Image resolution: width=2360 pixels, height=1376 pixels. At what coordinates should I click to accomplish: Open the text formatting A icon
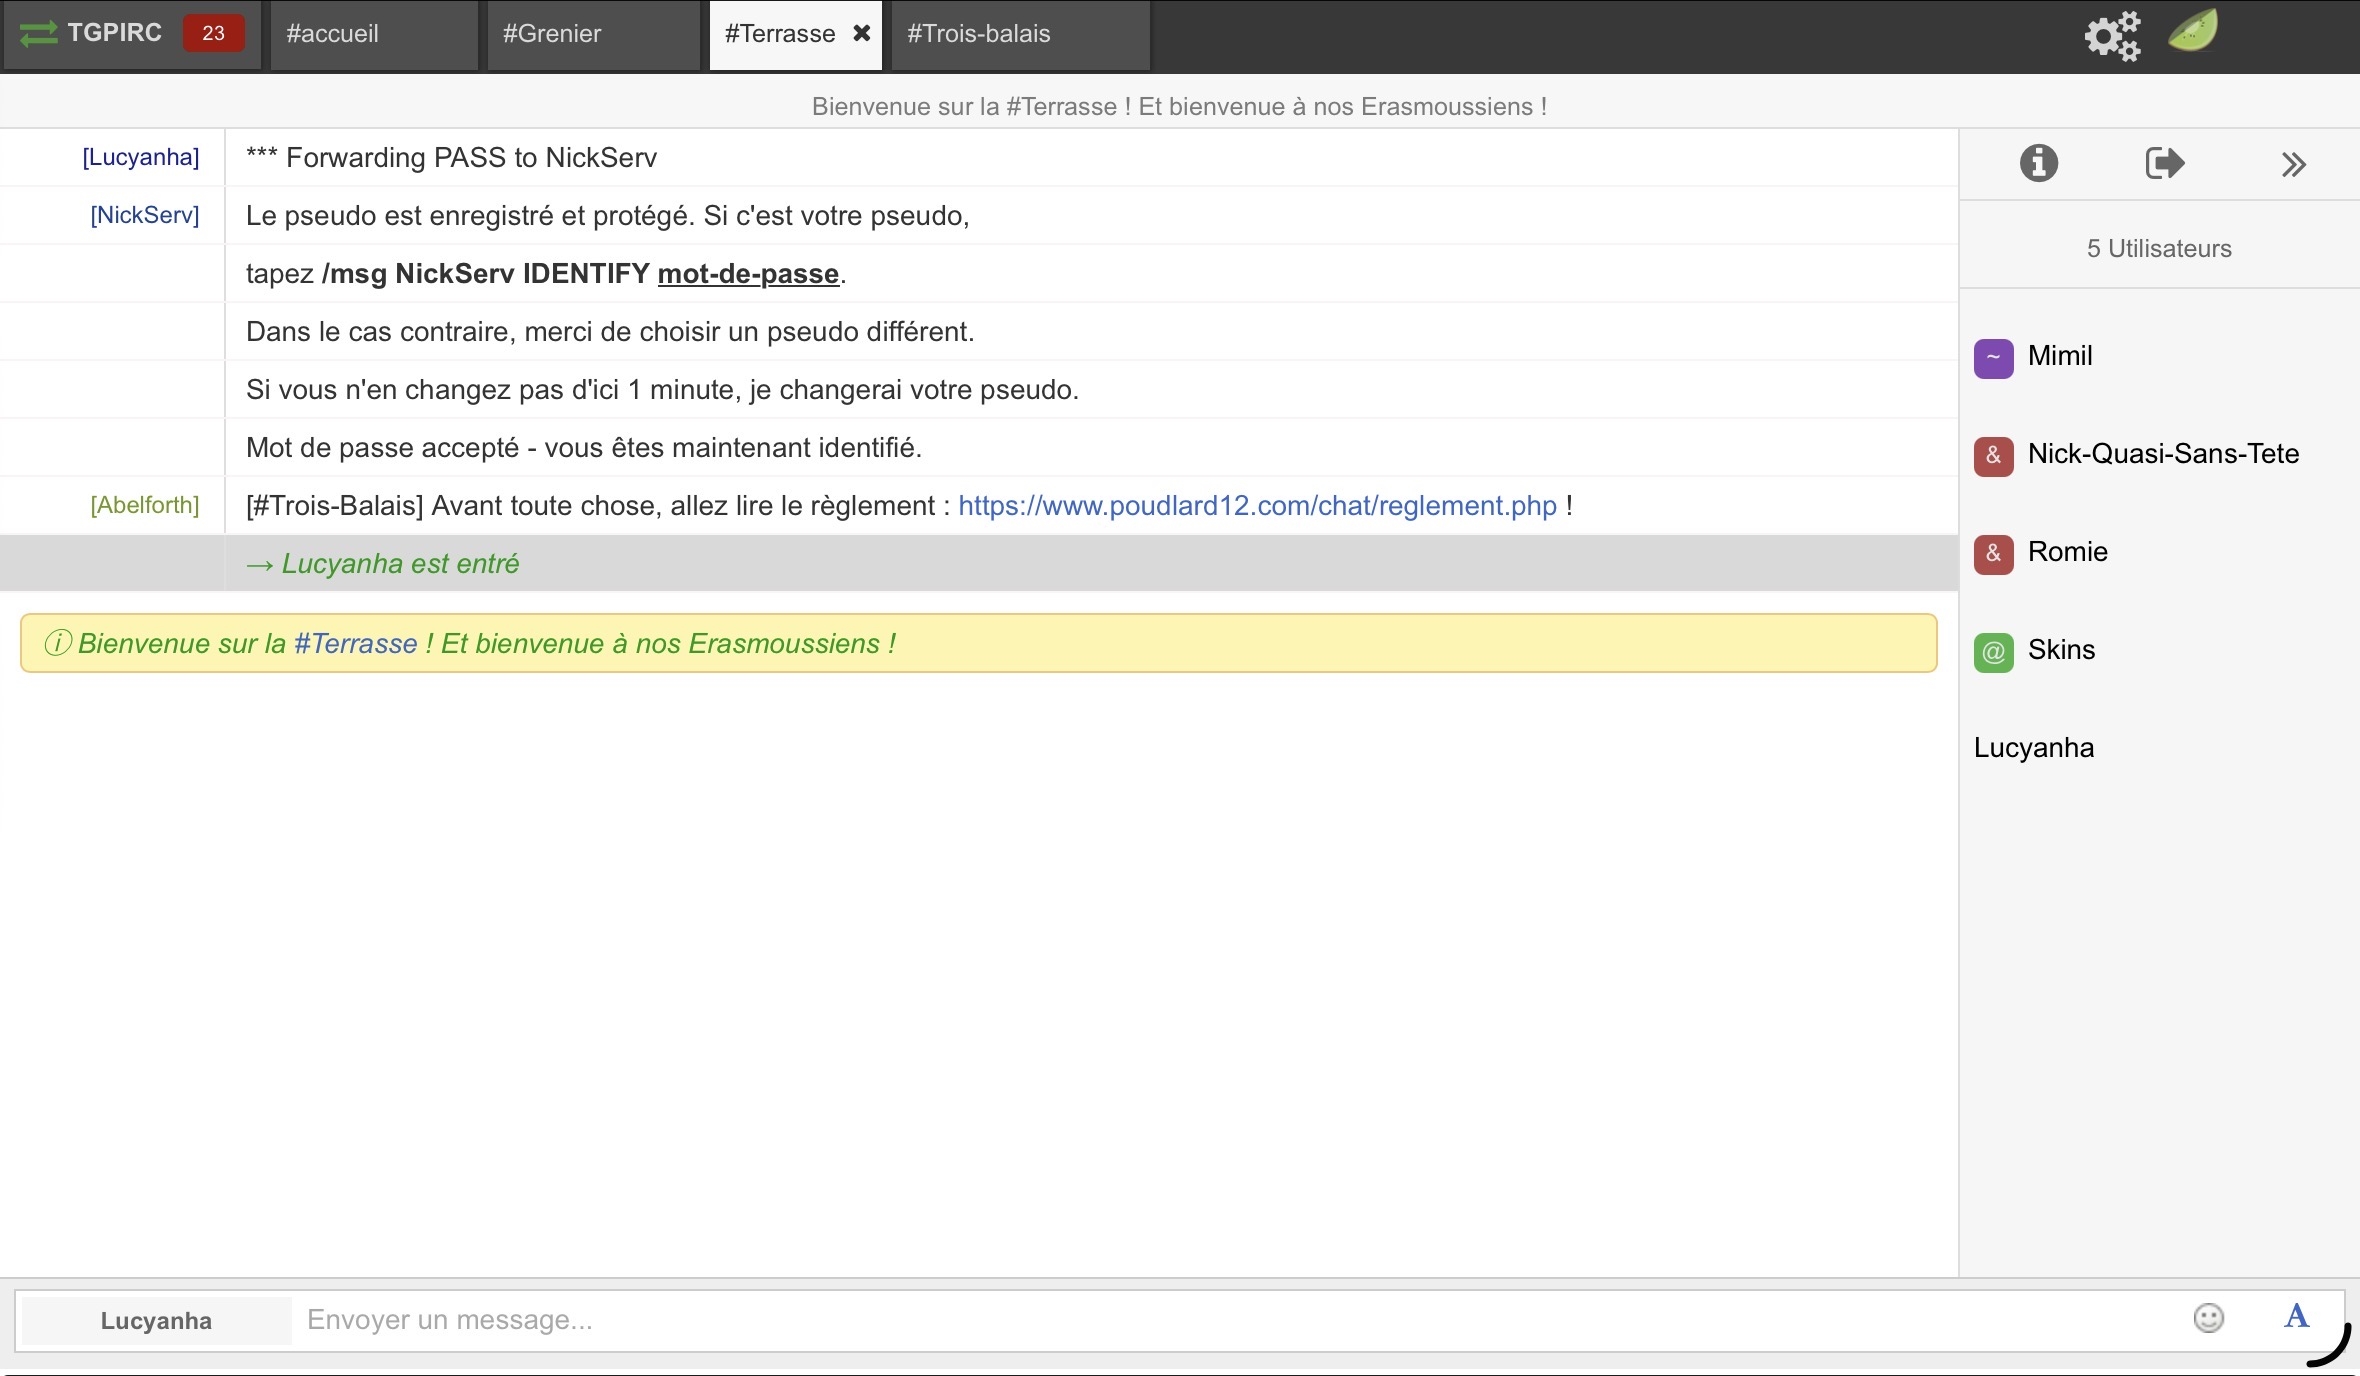coord(2296,1316)
